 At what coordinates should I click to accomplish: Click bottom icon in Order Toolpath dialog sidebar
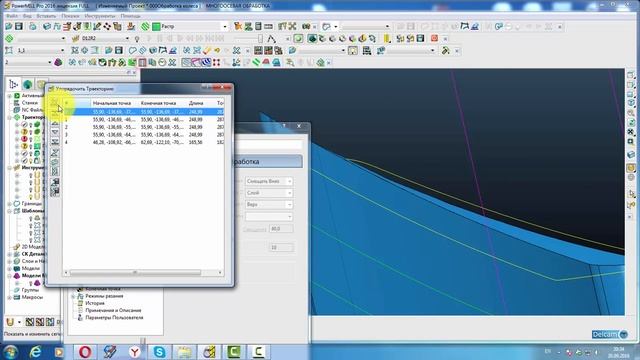55,192
